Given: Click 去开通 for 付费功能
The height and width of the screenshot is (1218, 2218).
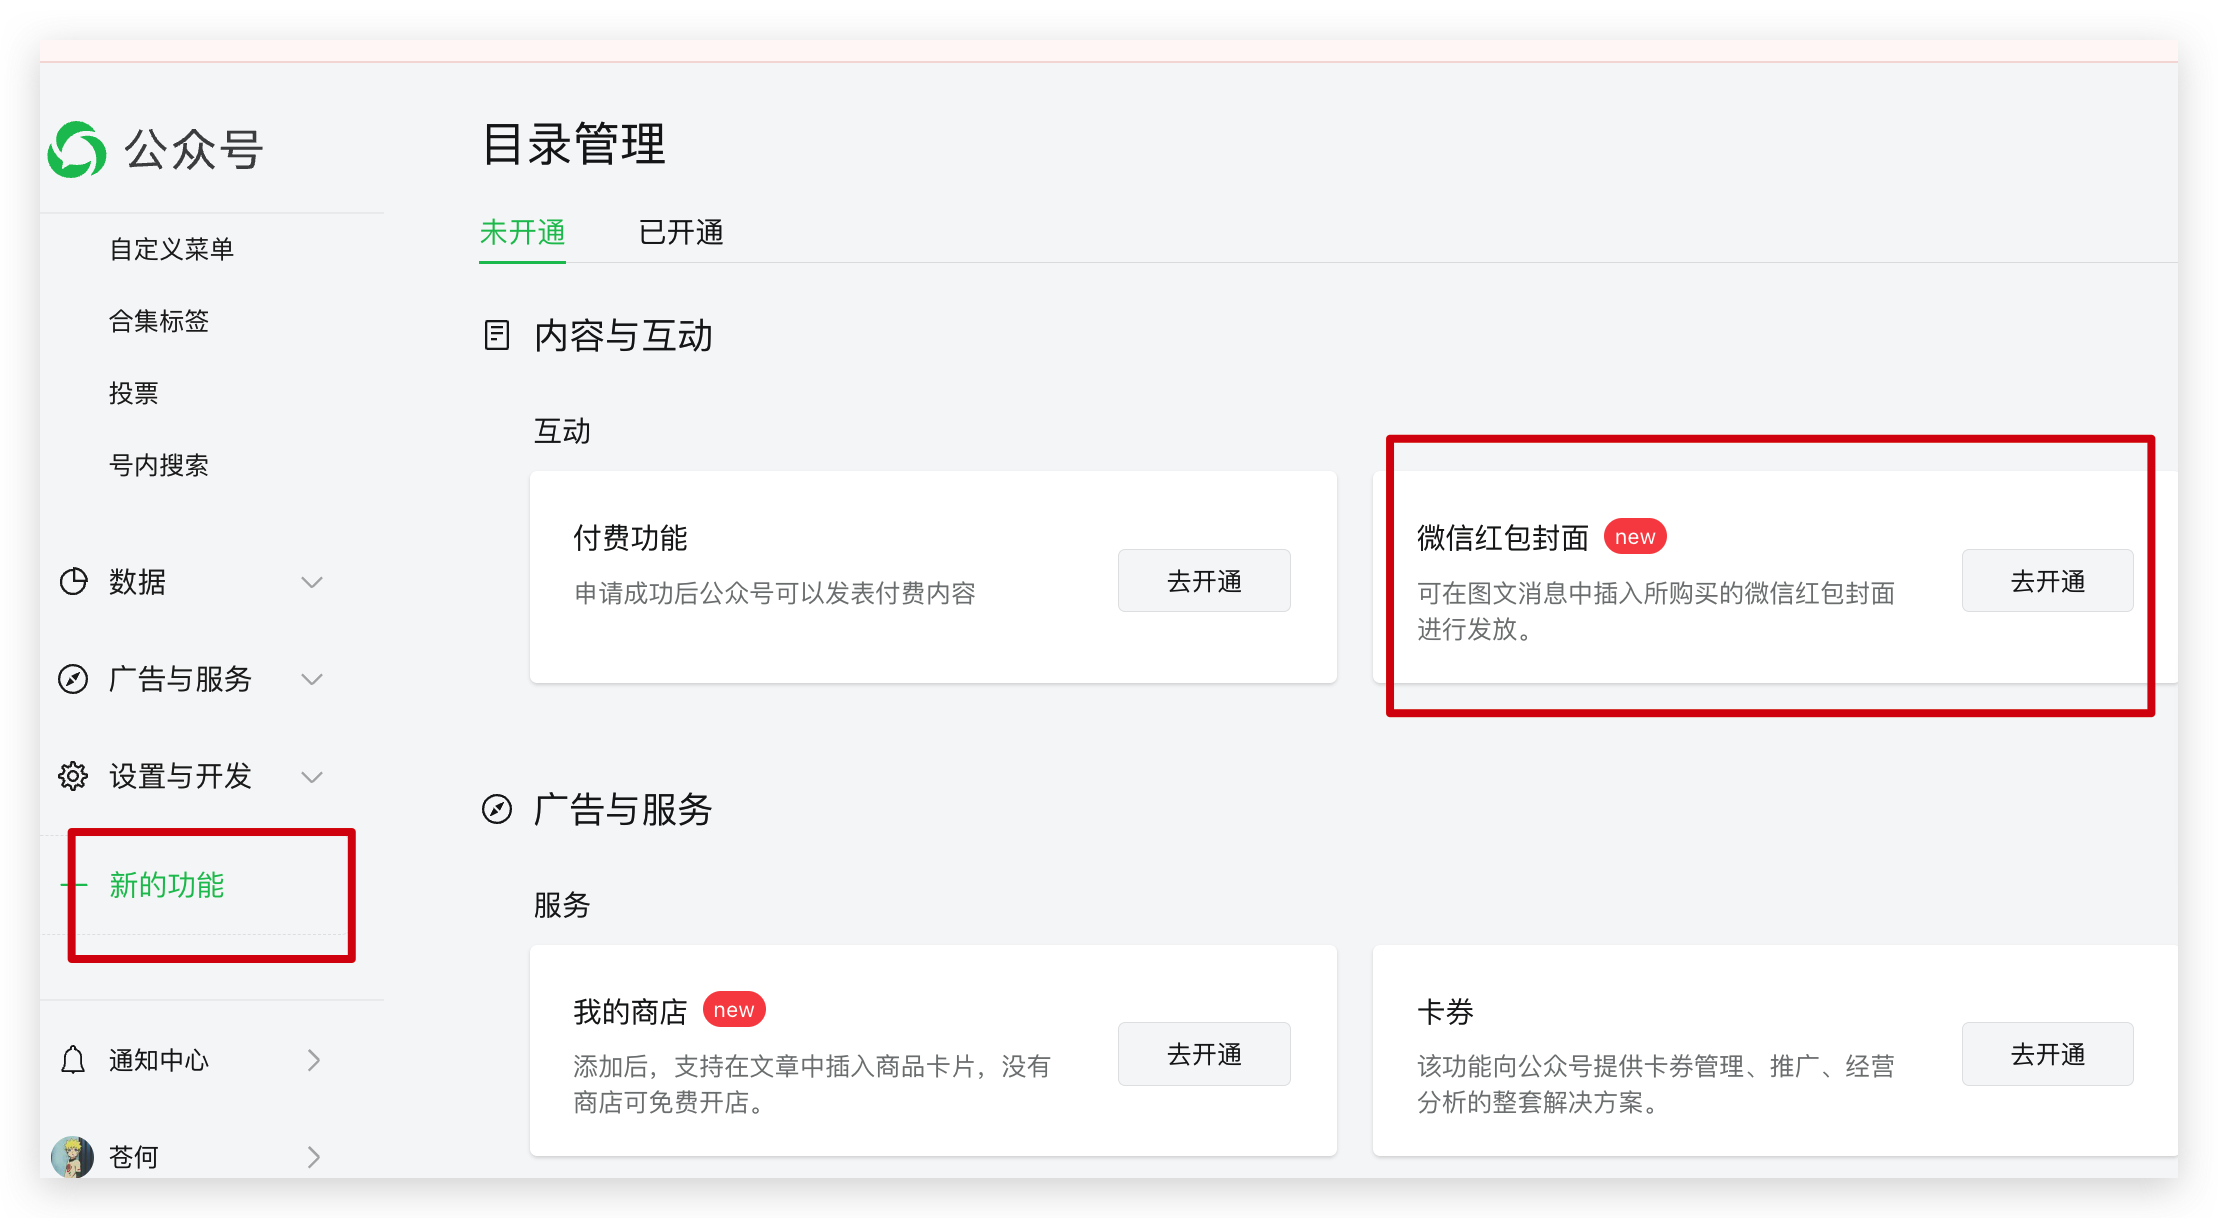Looking at the screenshot, I should [1204, 581].
